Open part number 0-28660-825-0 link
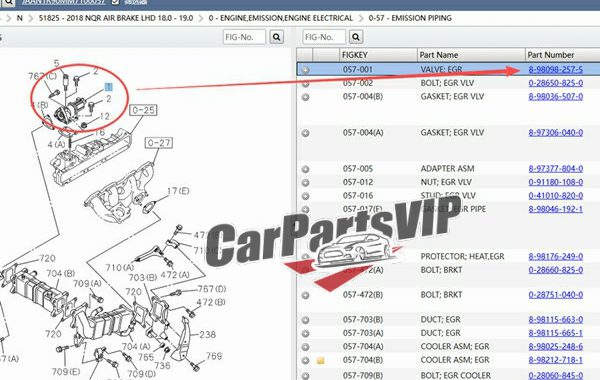 point(556,270)
